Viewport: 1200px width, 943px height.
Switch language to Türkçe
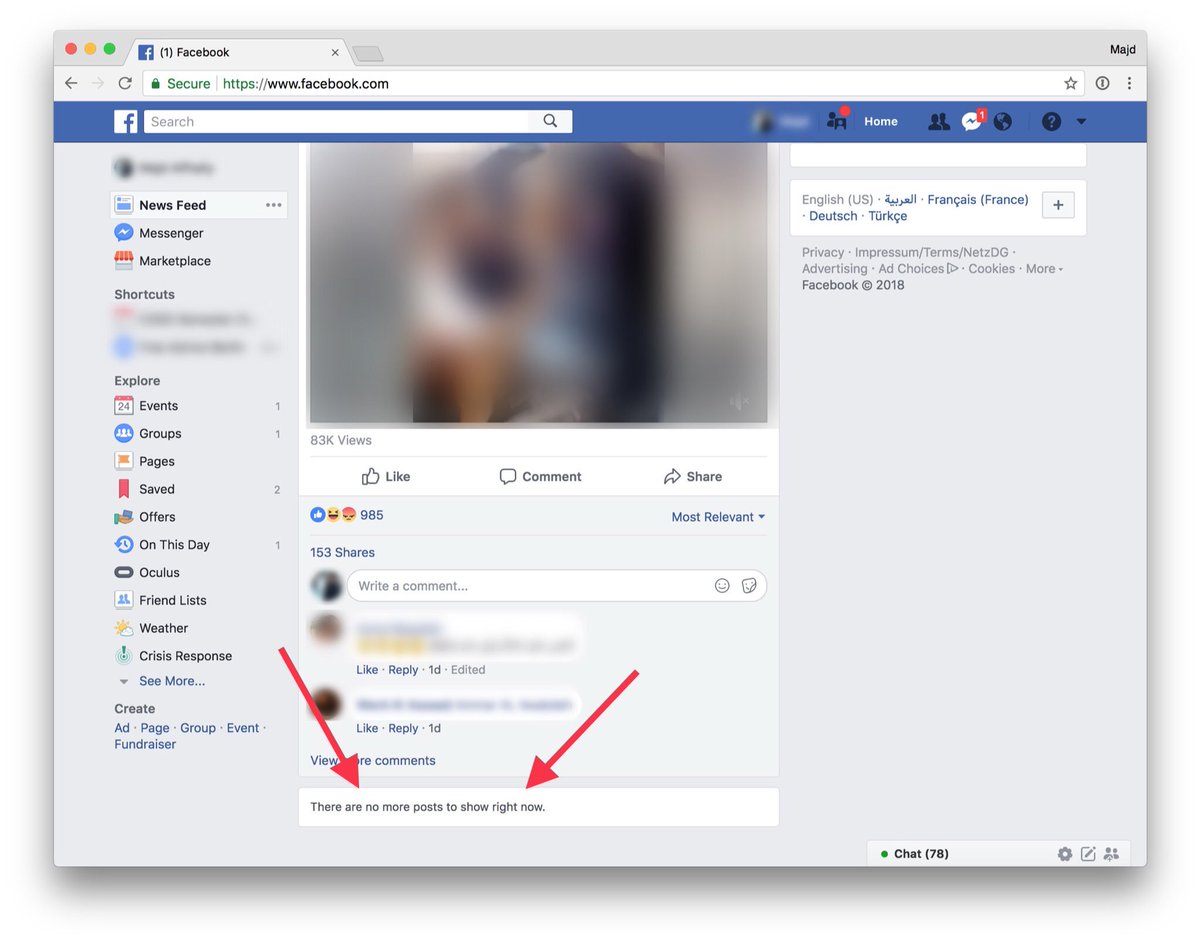(x=887, y=216)
